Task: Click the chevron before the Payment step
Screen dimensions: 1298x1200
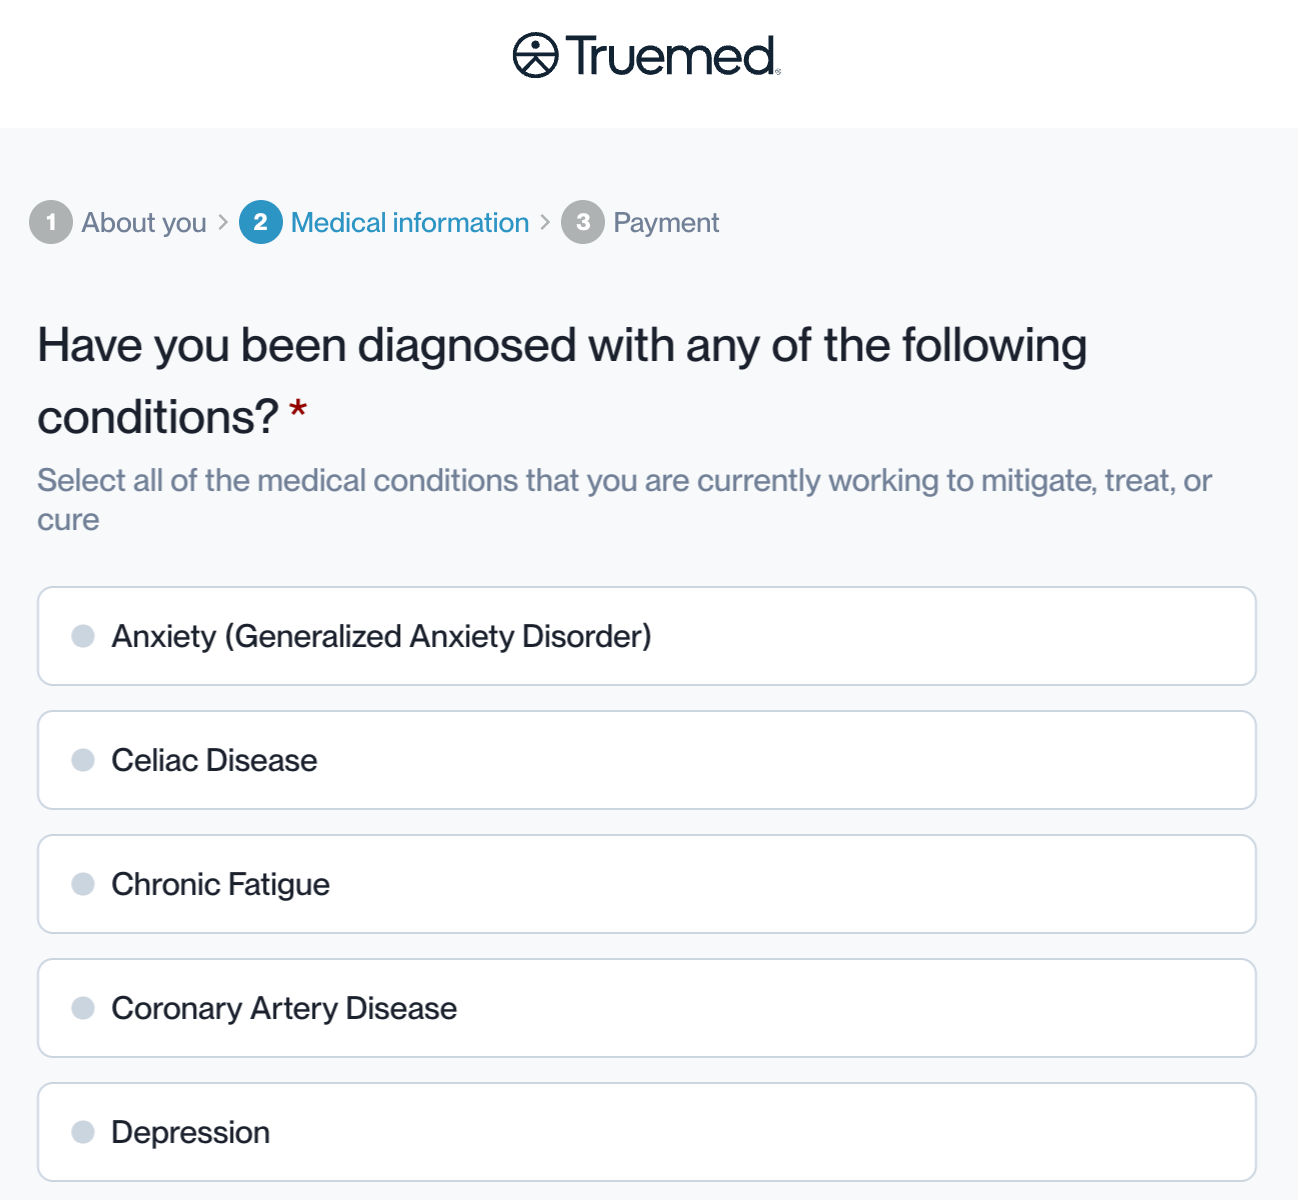Action: point(545,222)
